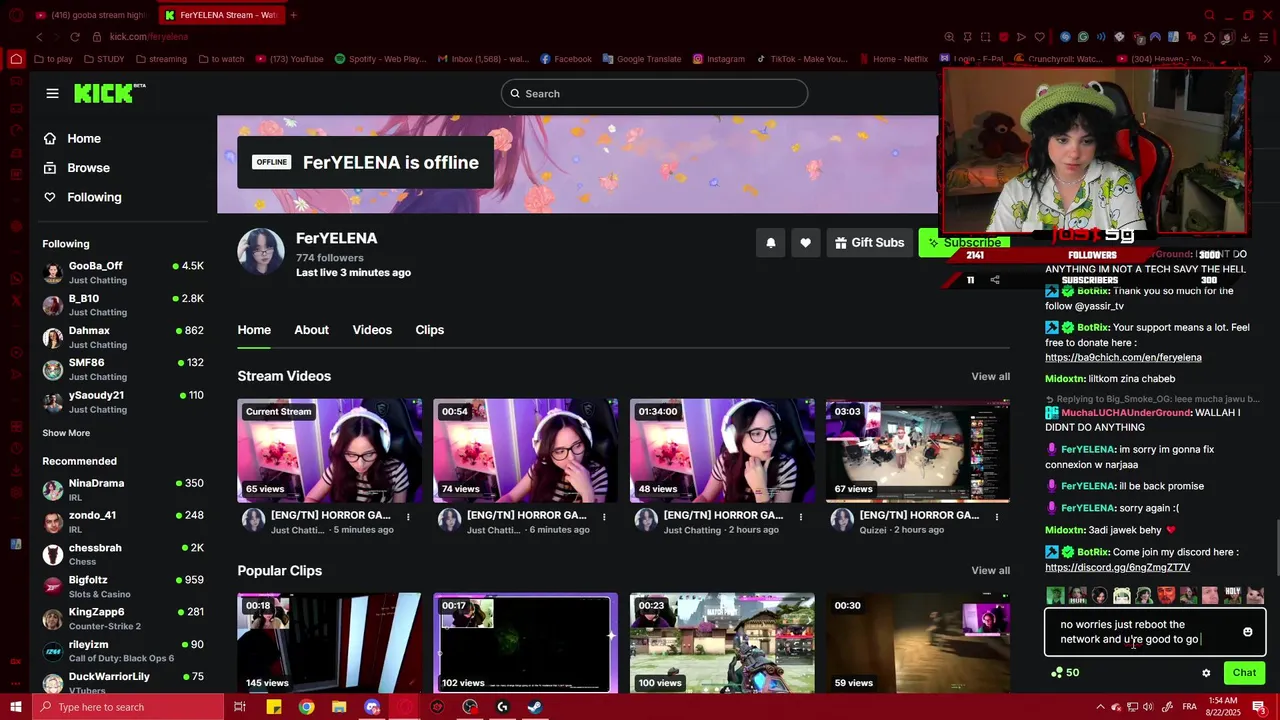Viewport: 1280px width, 720px height.
Task: Open the ba9chich donation link in chat
Action: [1123, 357]
